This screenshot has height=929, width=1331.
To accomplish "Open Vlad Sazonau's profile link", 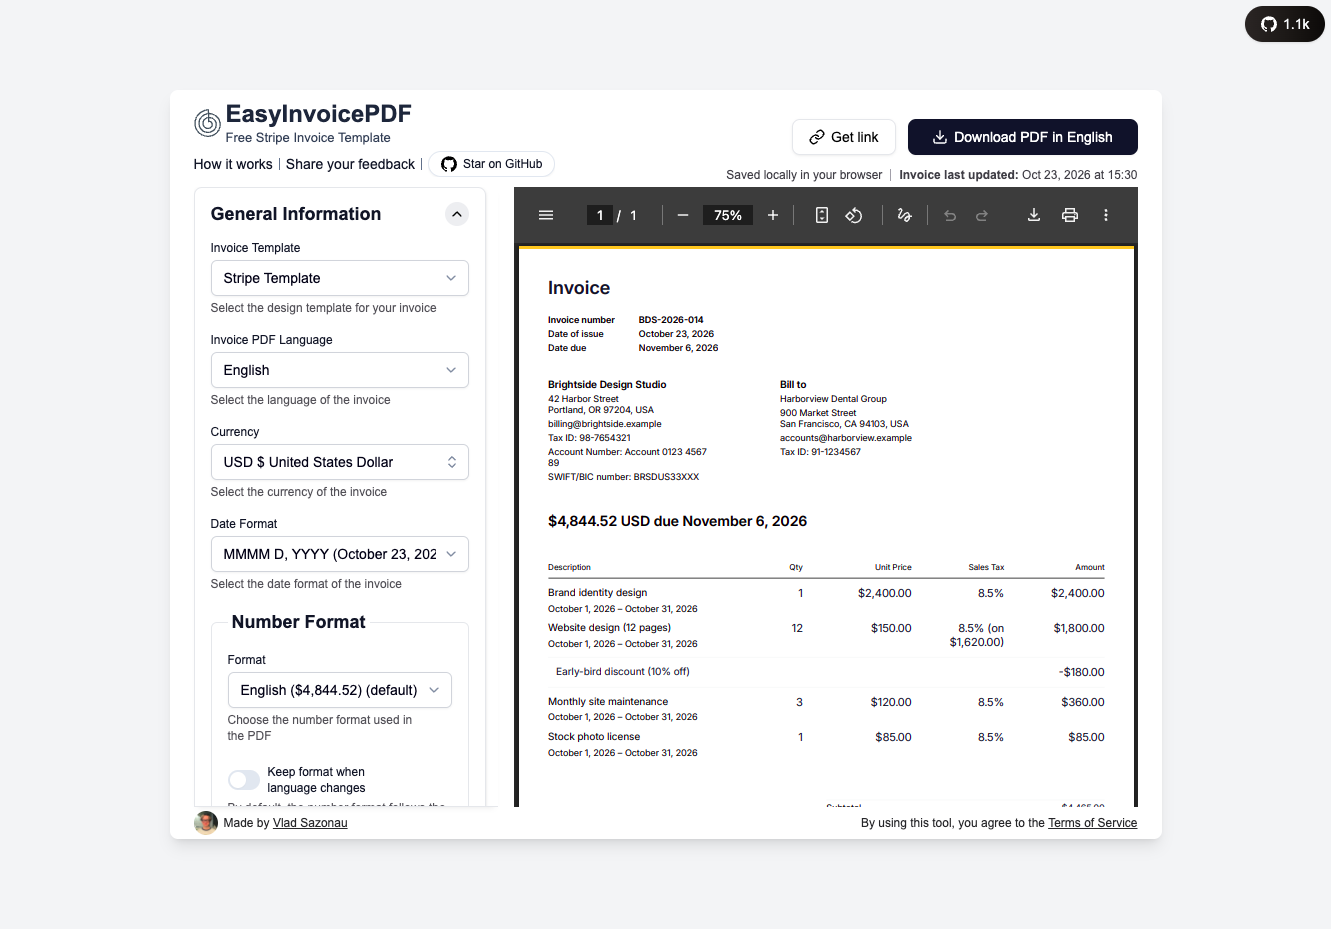I will click(310, 823).
